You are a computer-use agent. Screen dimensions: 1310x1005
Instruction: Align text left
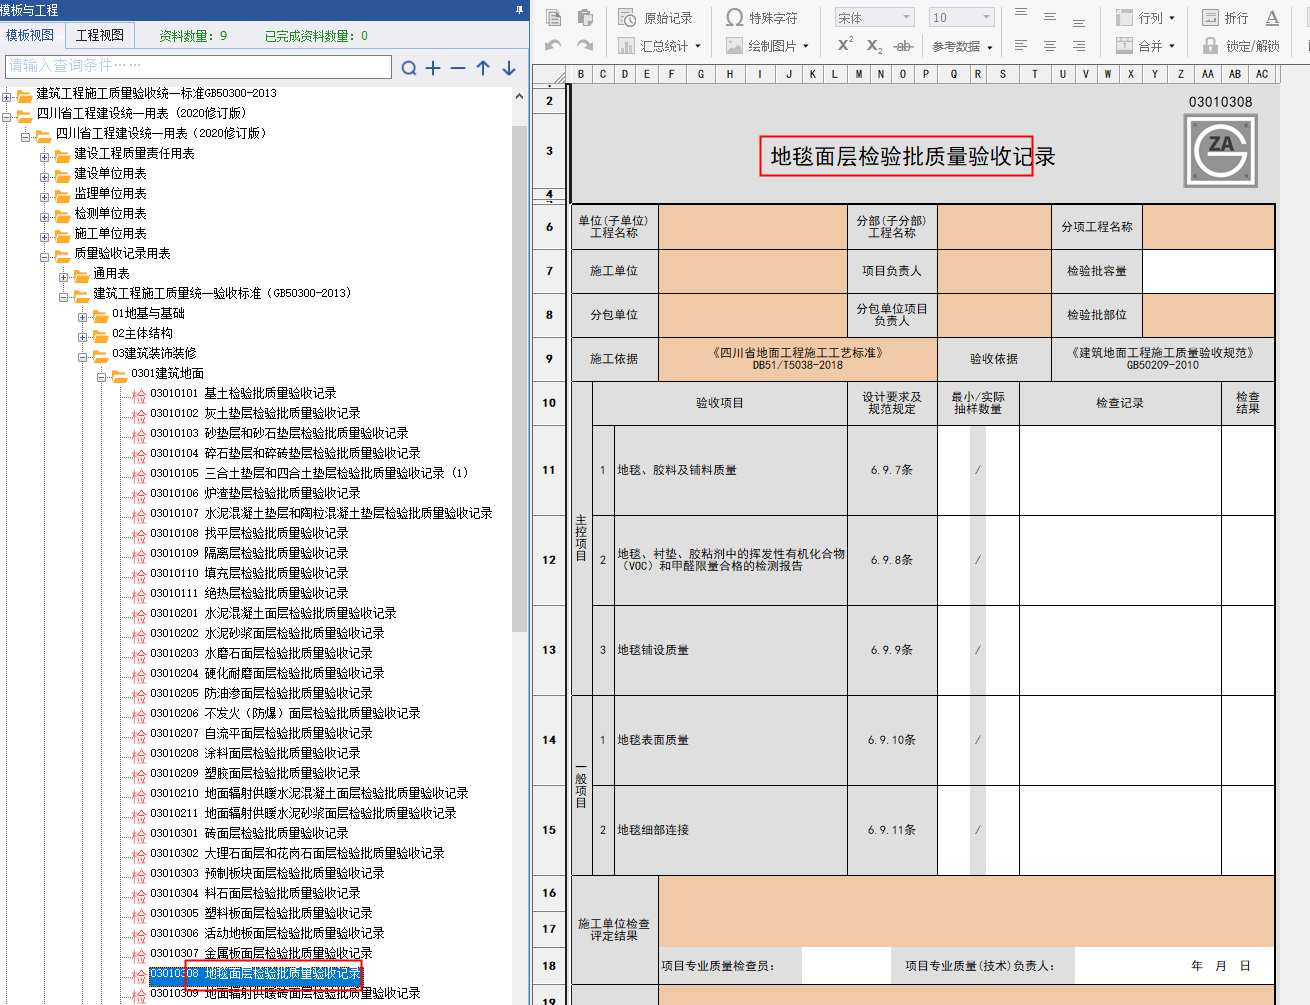coord(1021,46)
